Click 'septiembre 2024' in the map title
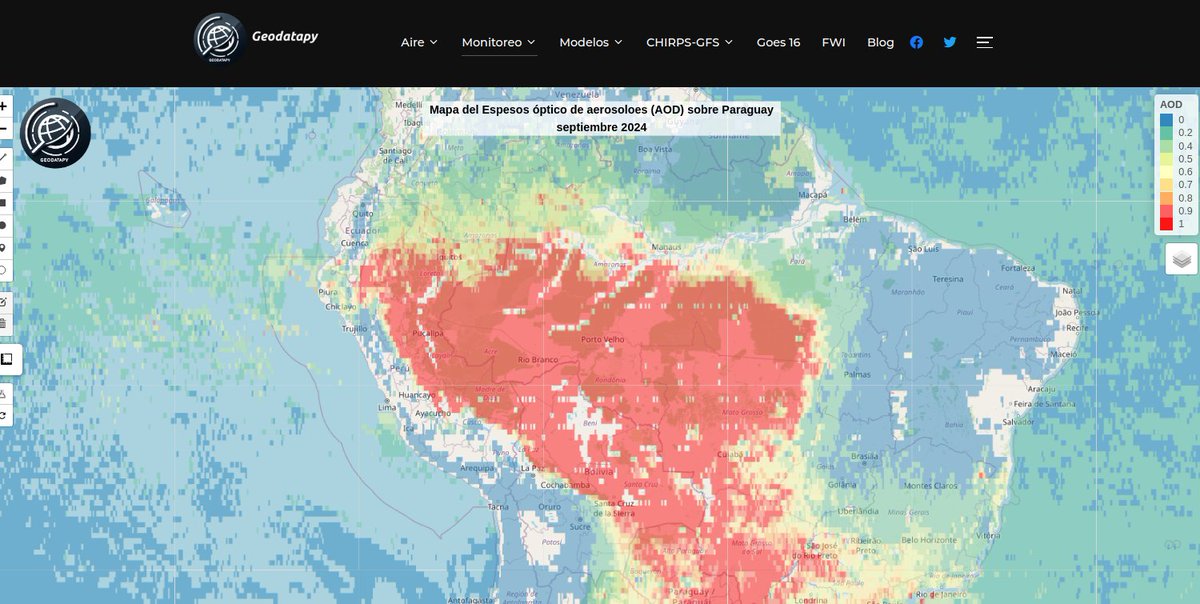The image size is (1200, 604). [x=602, y=127]
